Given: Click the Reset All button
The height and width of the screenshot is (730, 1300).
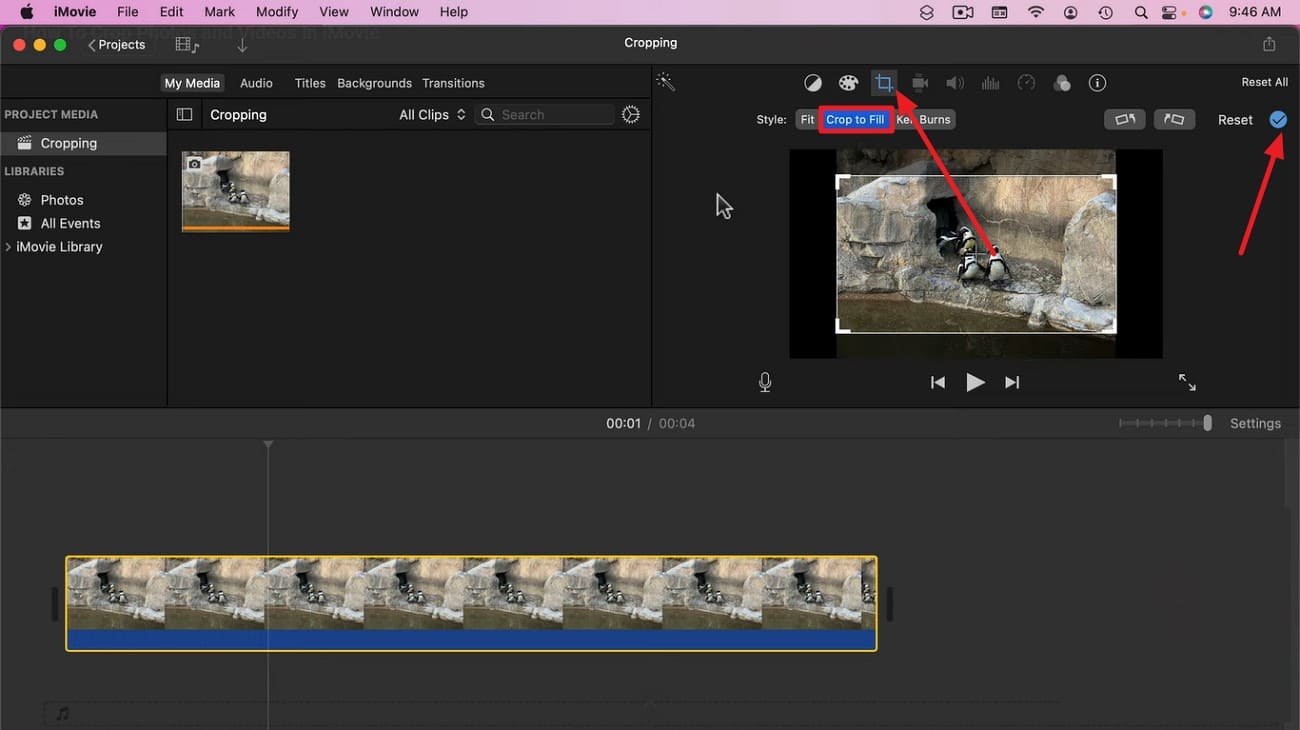Looking at the screenshot, I should 1264,81.
